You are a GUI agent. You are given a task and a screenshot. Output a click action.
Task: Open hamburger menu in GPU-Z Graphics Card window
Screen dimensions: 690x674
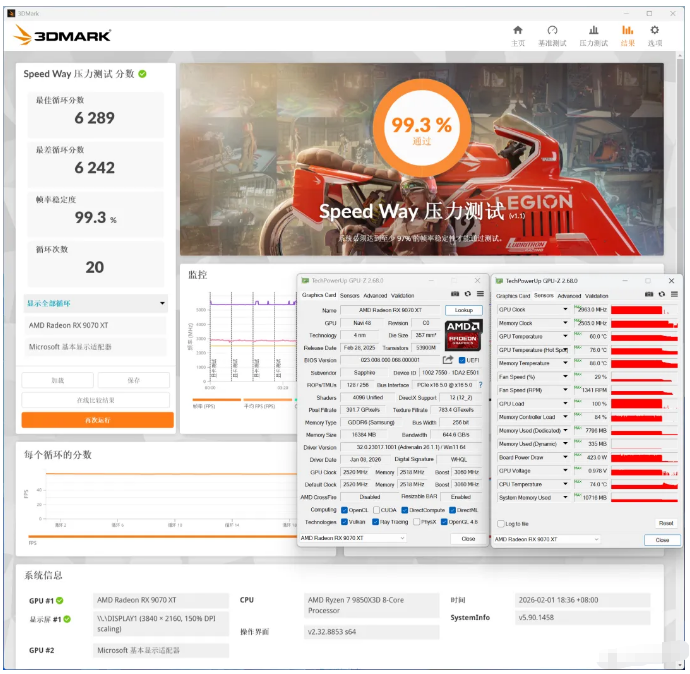[x=479, y=295]
